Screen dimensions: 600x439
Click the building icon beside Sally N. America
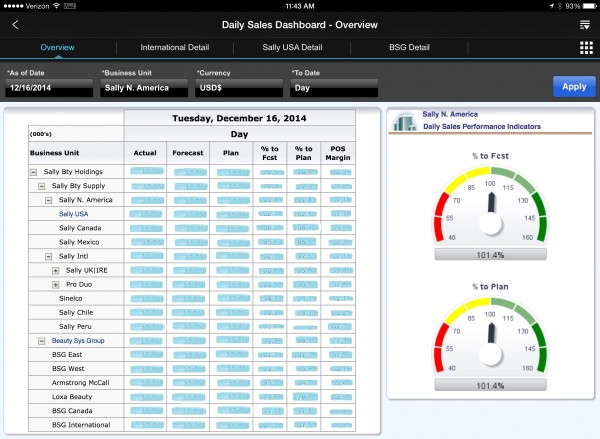click(405, 122)
